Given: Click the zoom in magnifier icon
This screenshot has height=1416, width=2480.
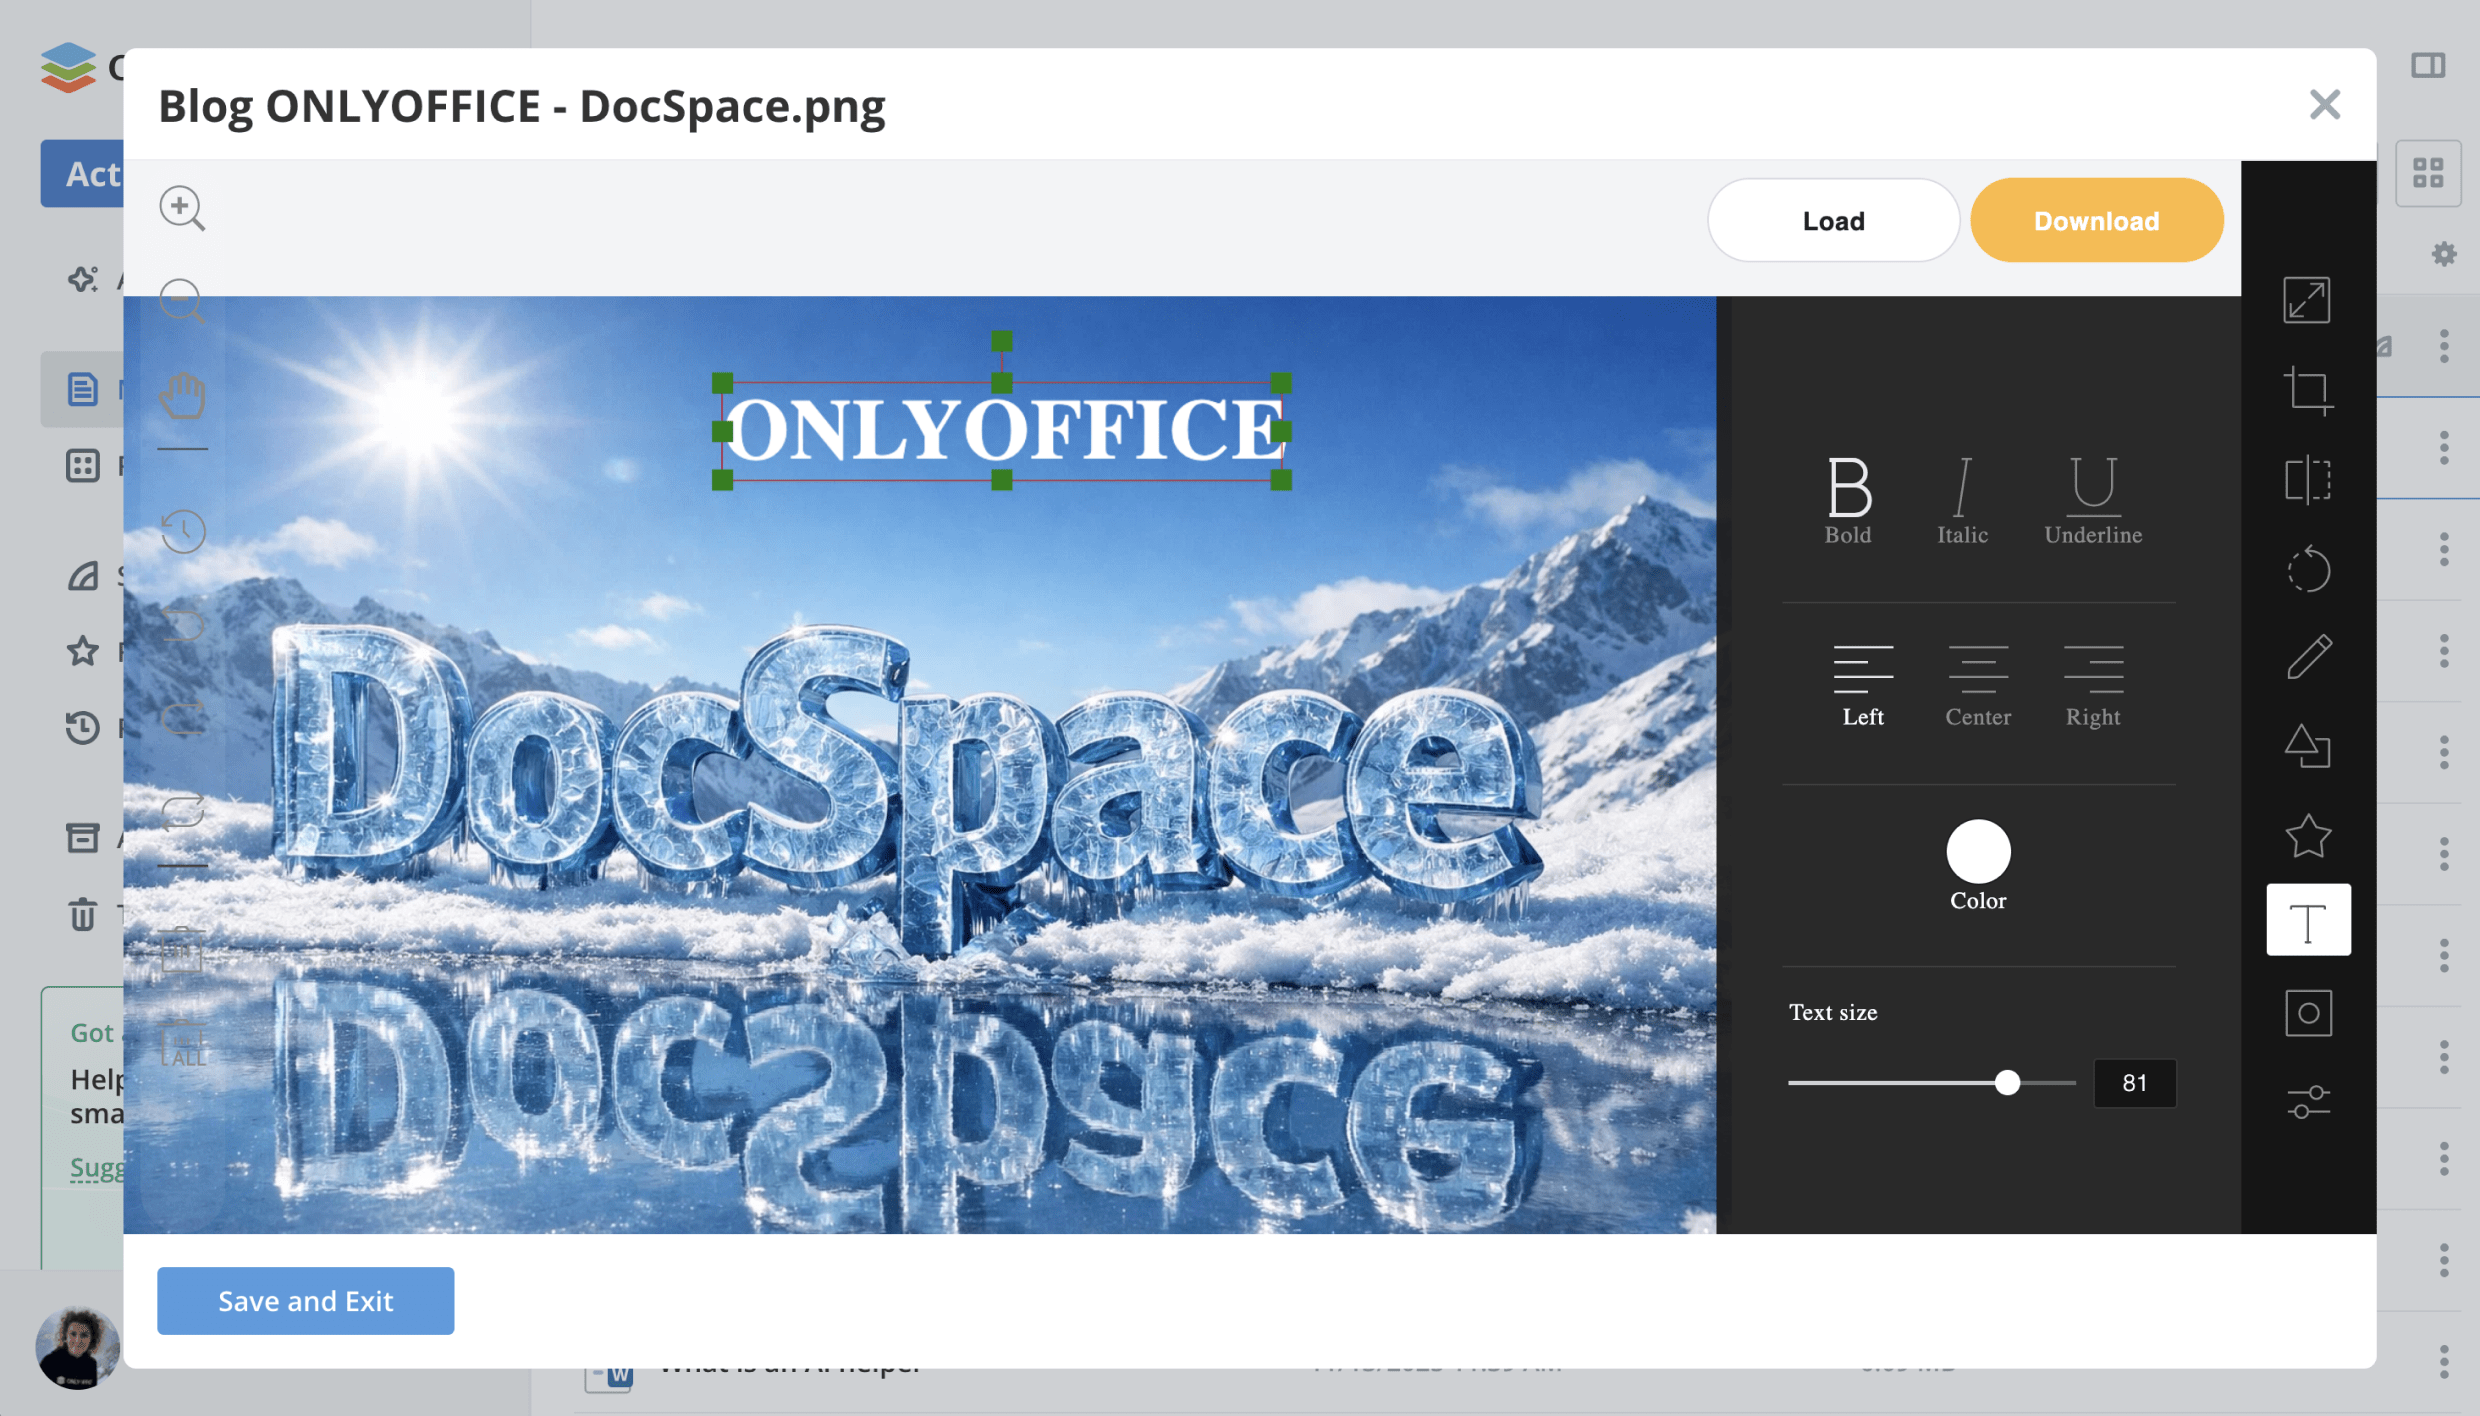Looking at the screenshot, I should pyautogui.click(x=182, y=208).
